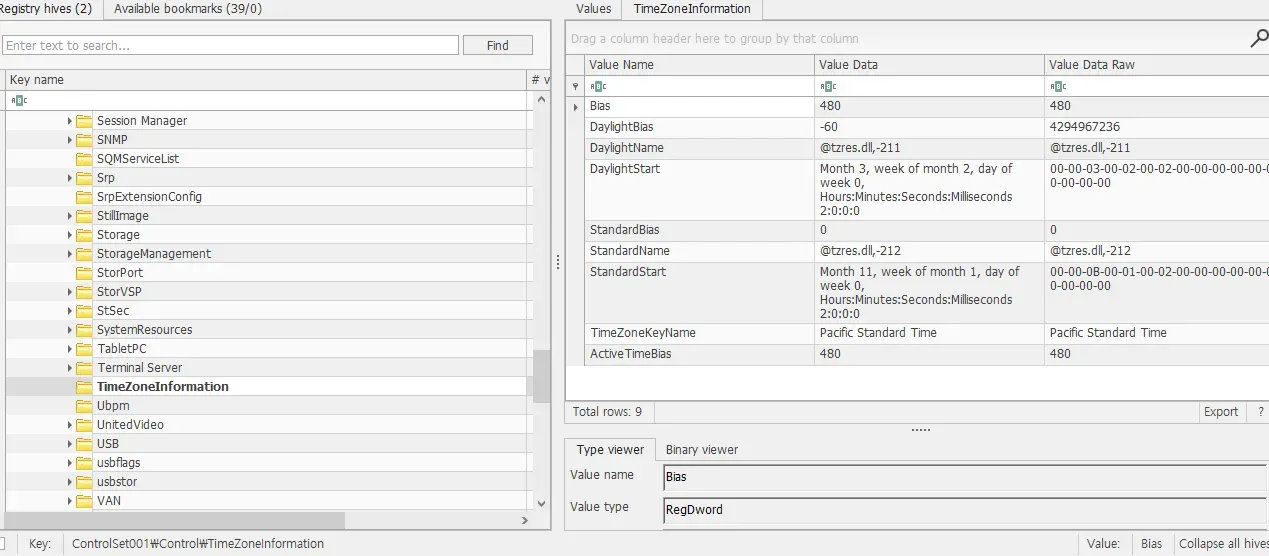Open the Binary viewer tab
The height and width of the screenshot is (556, 1269).
point(701,450)
